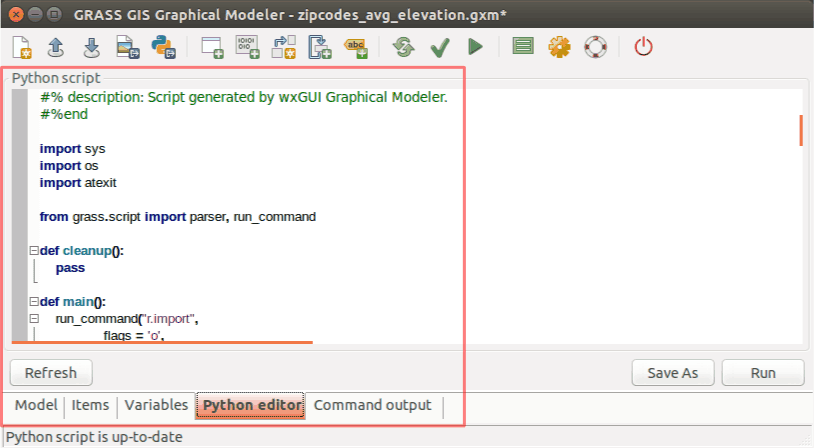This screenshot has width=814, height=448.
Task: Collapse the run_command fold marker
Action: click(x=34, y=319)
